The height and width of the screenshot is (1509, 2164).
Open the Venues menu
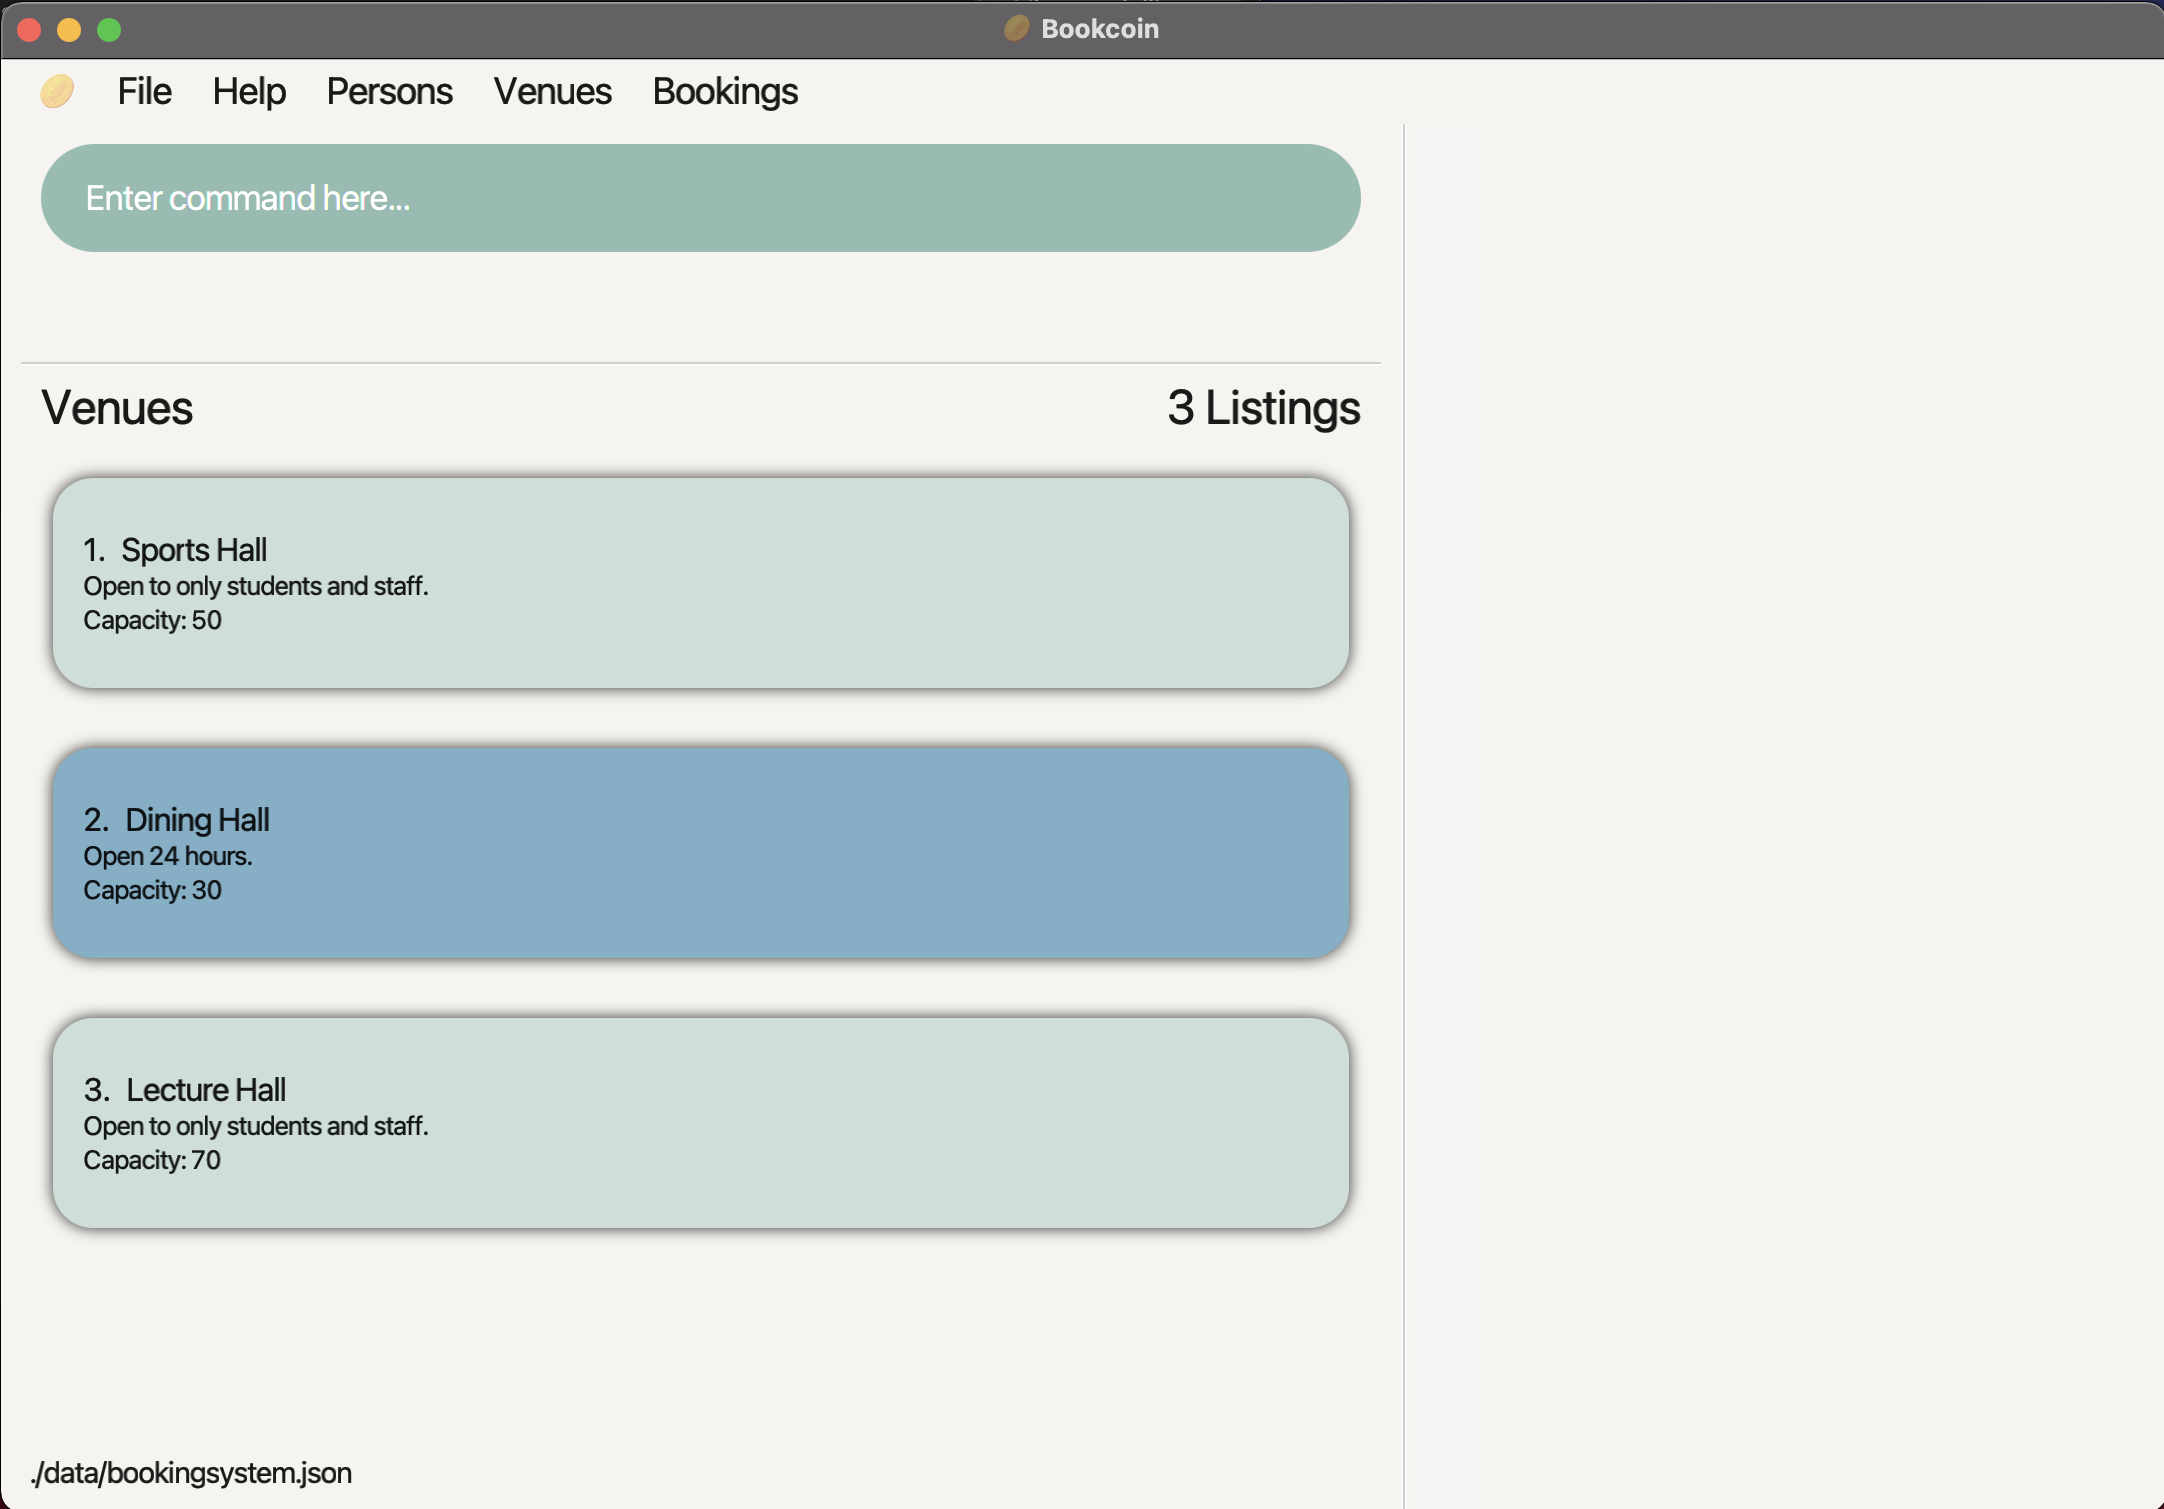pos(552,91)
